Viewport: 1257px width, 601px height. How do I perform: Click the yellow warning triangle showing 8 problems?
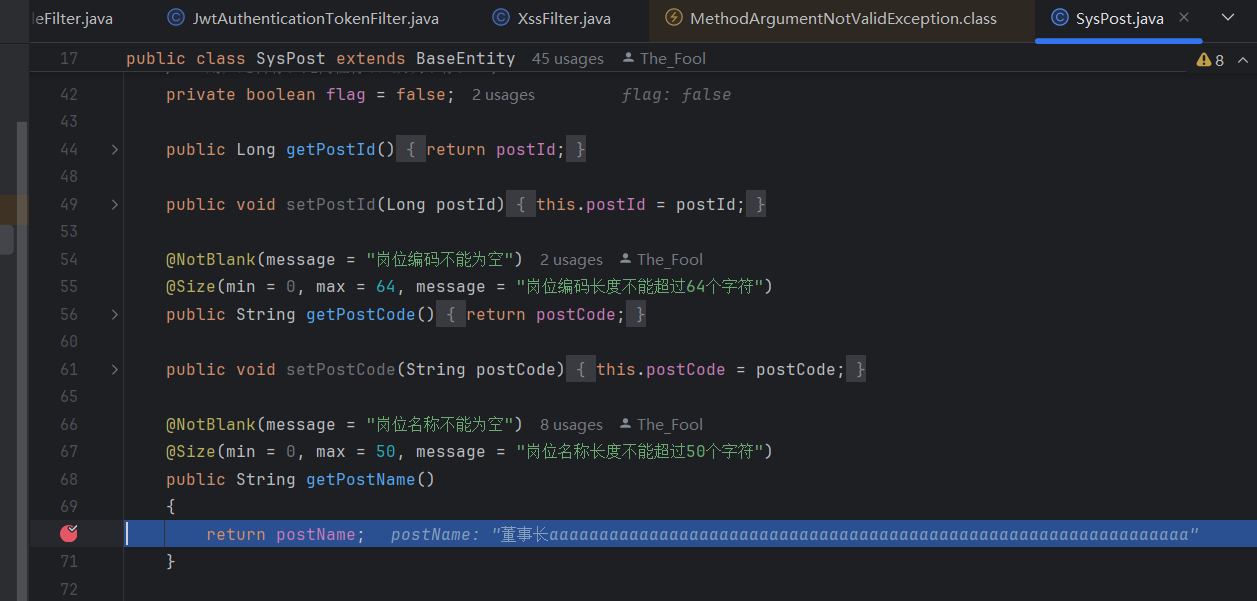point(1203,60)
